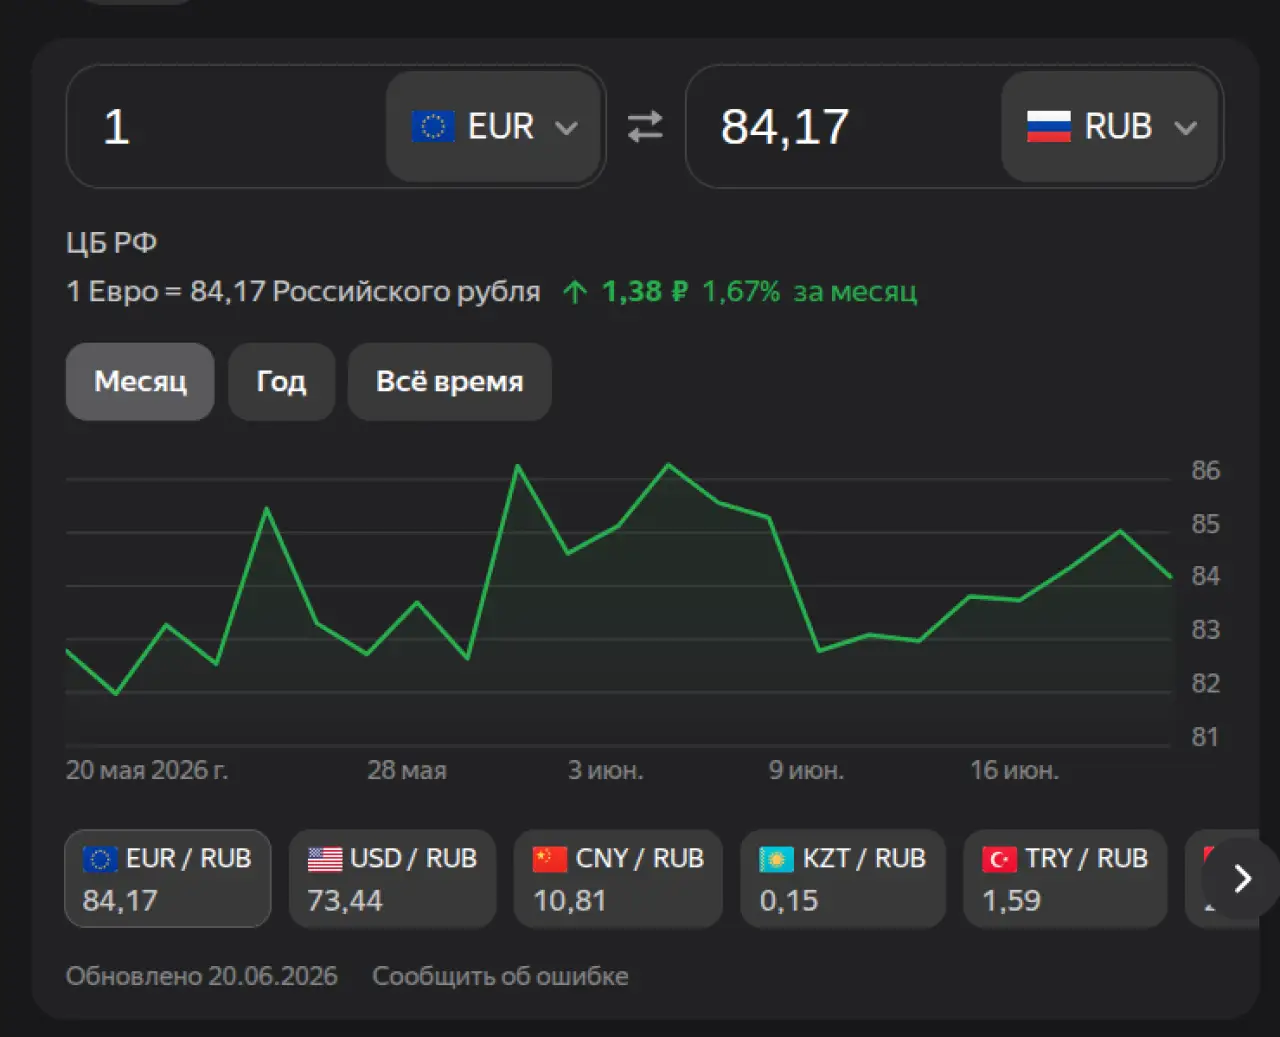Click the chart date label 9 июн.
This screenshot has height=1037, width=1280.
click(806, 771)
